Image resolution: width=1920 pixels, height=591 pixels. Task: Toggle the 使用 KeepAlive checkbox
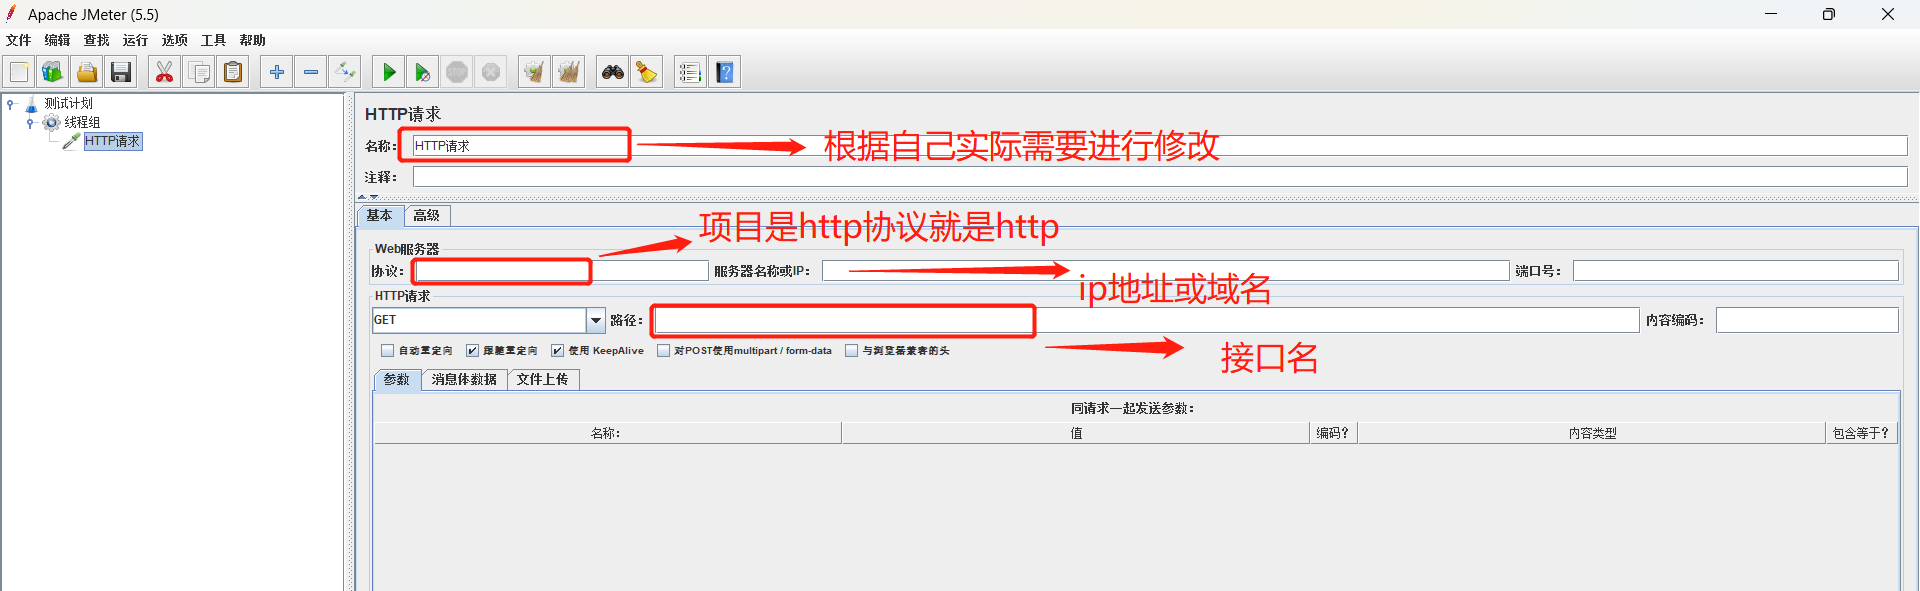(557, 351)
